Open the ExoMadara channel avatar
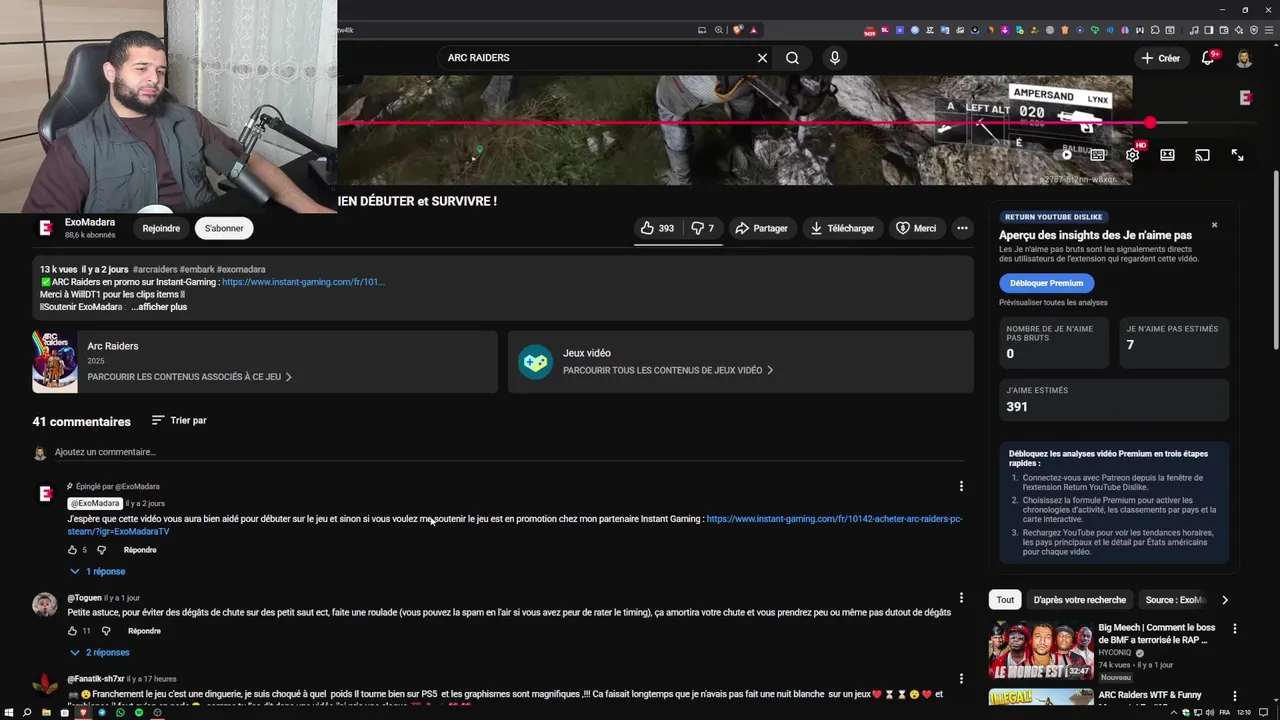The height and width of the screenshot is (720, 1280). tap(45, 228)
